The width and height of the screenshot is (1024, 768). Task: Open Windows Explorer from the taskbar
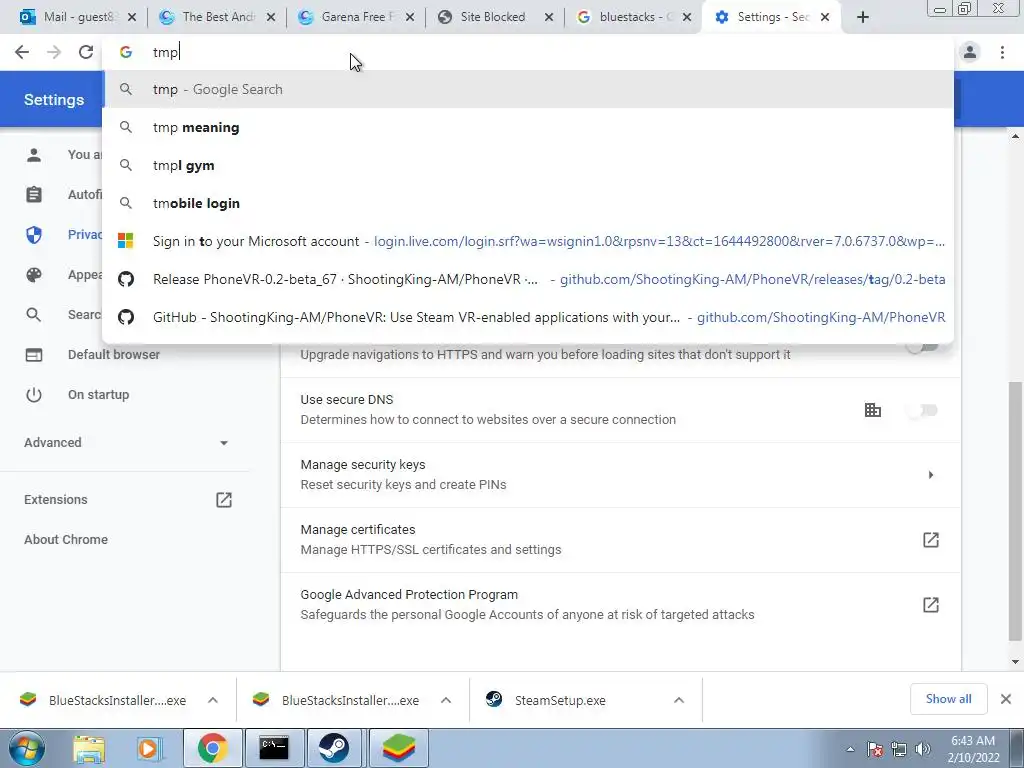89,748
